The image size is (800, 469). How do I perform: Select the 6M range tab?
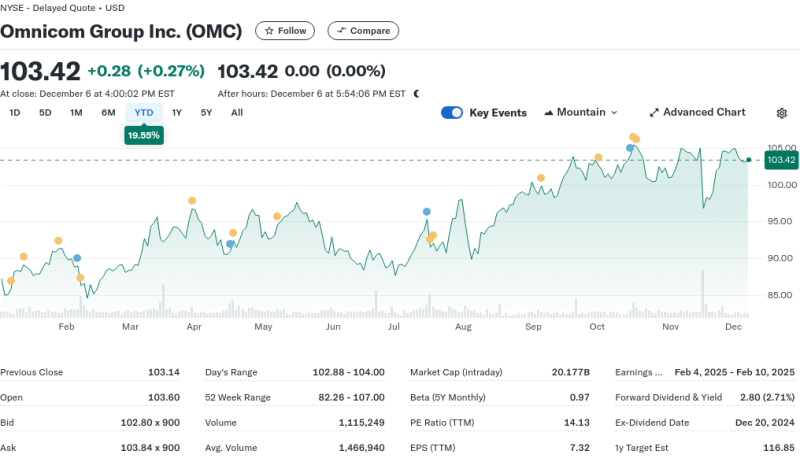pyautogui.click(x=108, y=113)
